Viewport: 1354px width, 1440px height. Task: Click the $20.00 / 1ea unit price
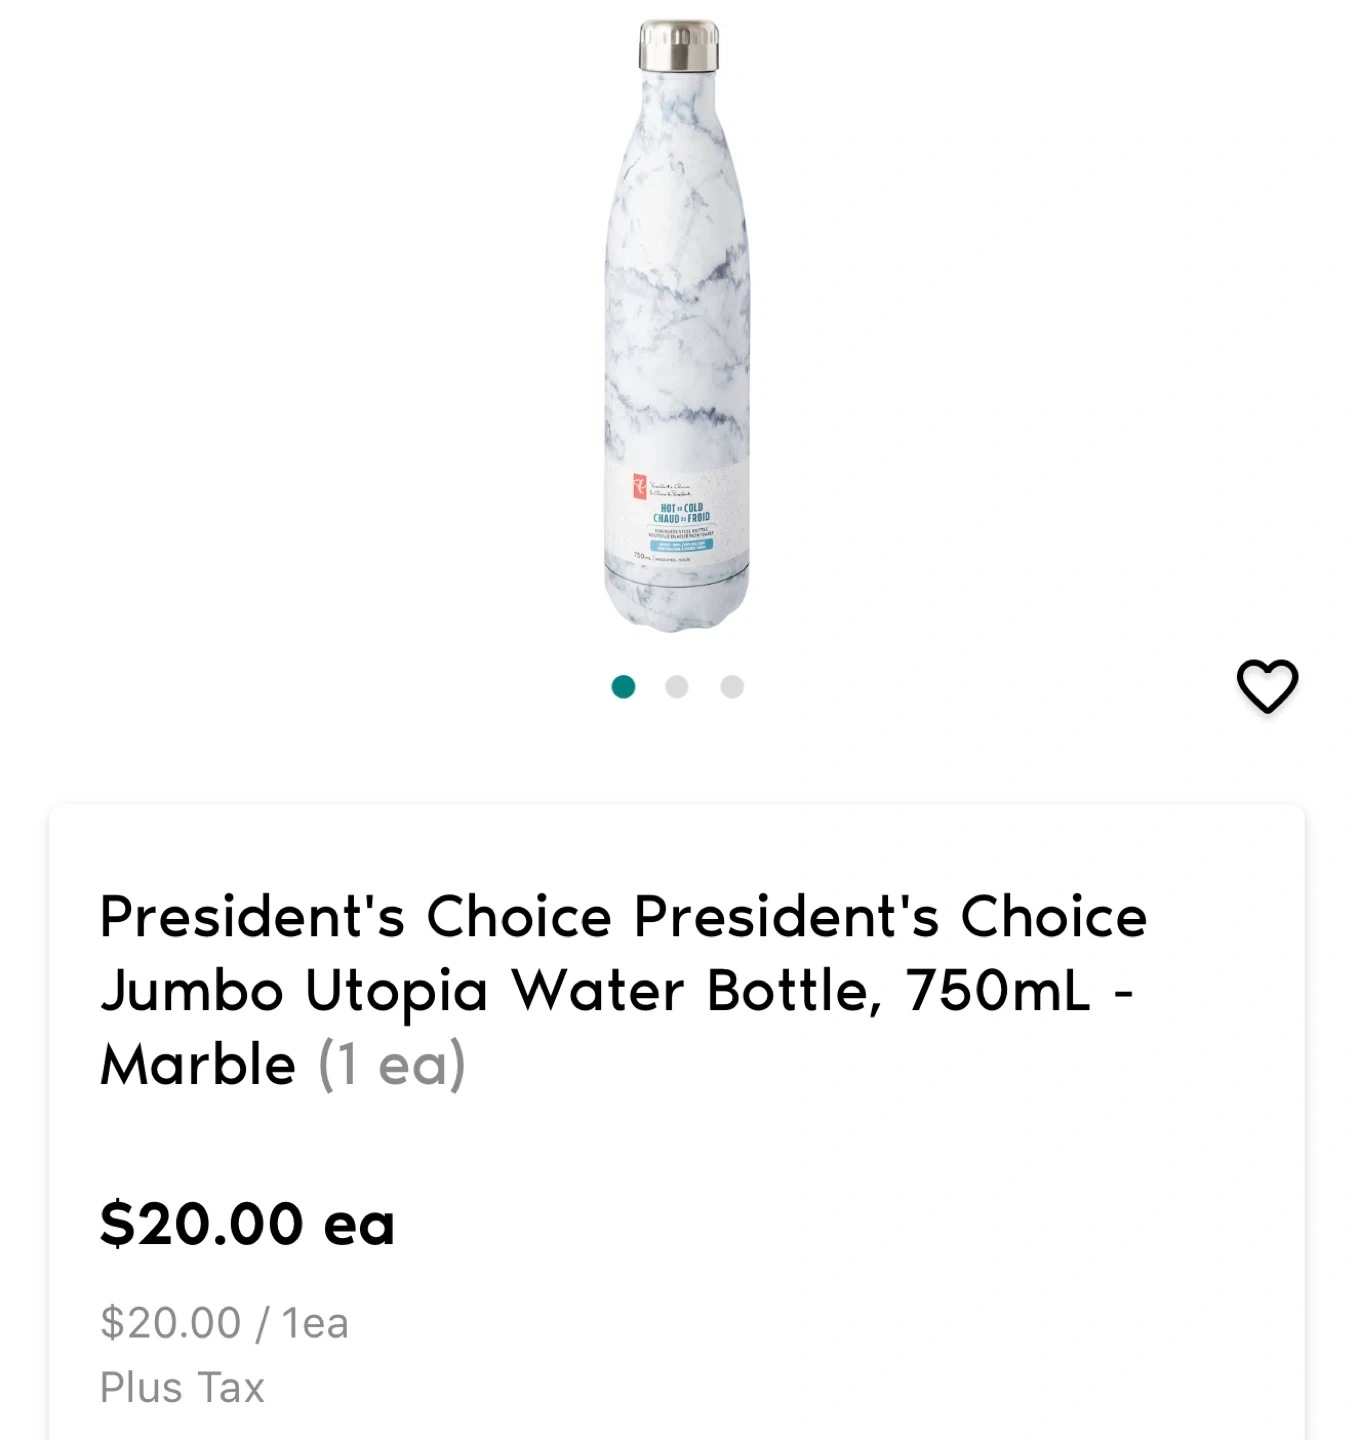224,1323
